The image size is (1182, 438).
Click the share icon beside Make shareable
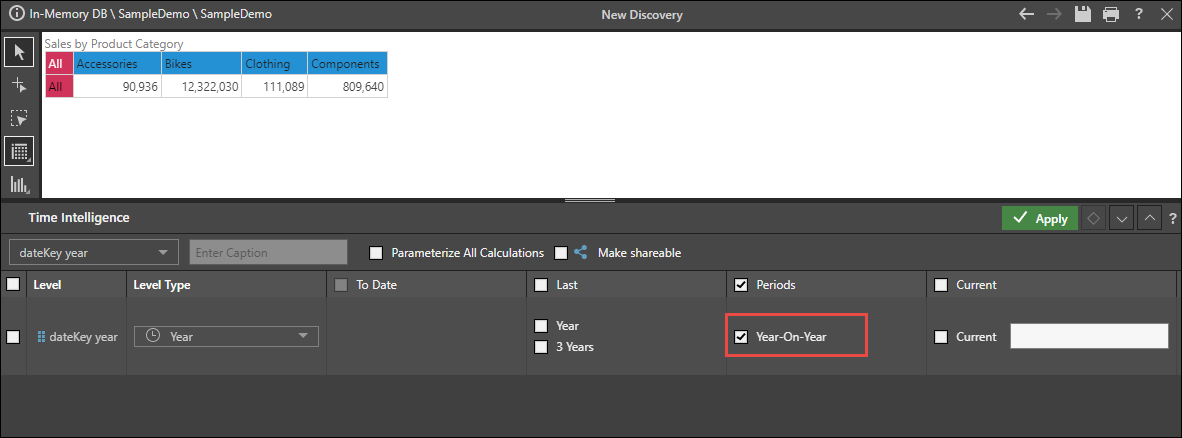[x=581, y=253]
